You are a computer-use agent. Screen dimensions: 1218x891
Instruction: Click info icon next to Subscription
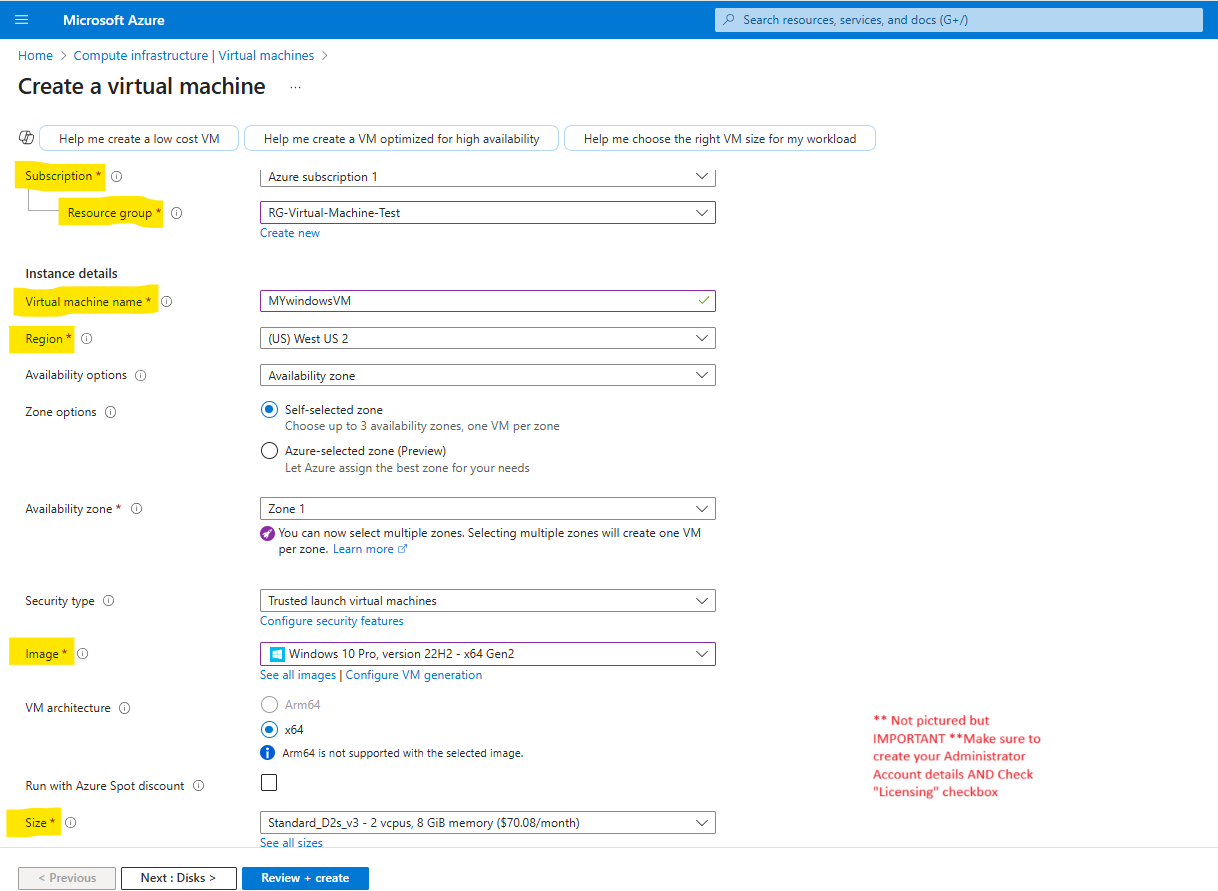117,176
